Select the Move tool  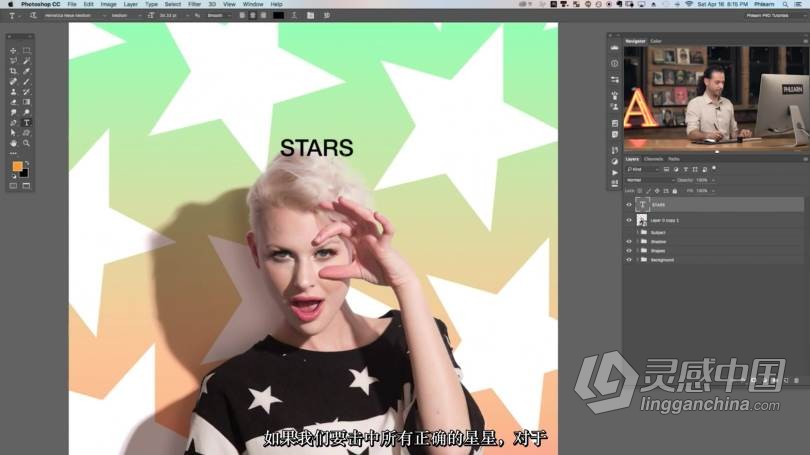coord(13,51)
